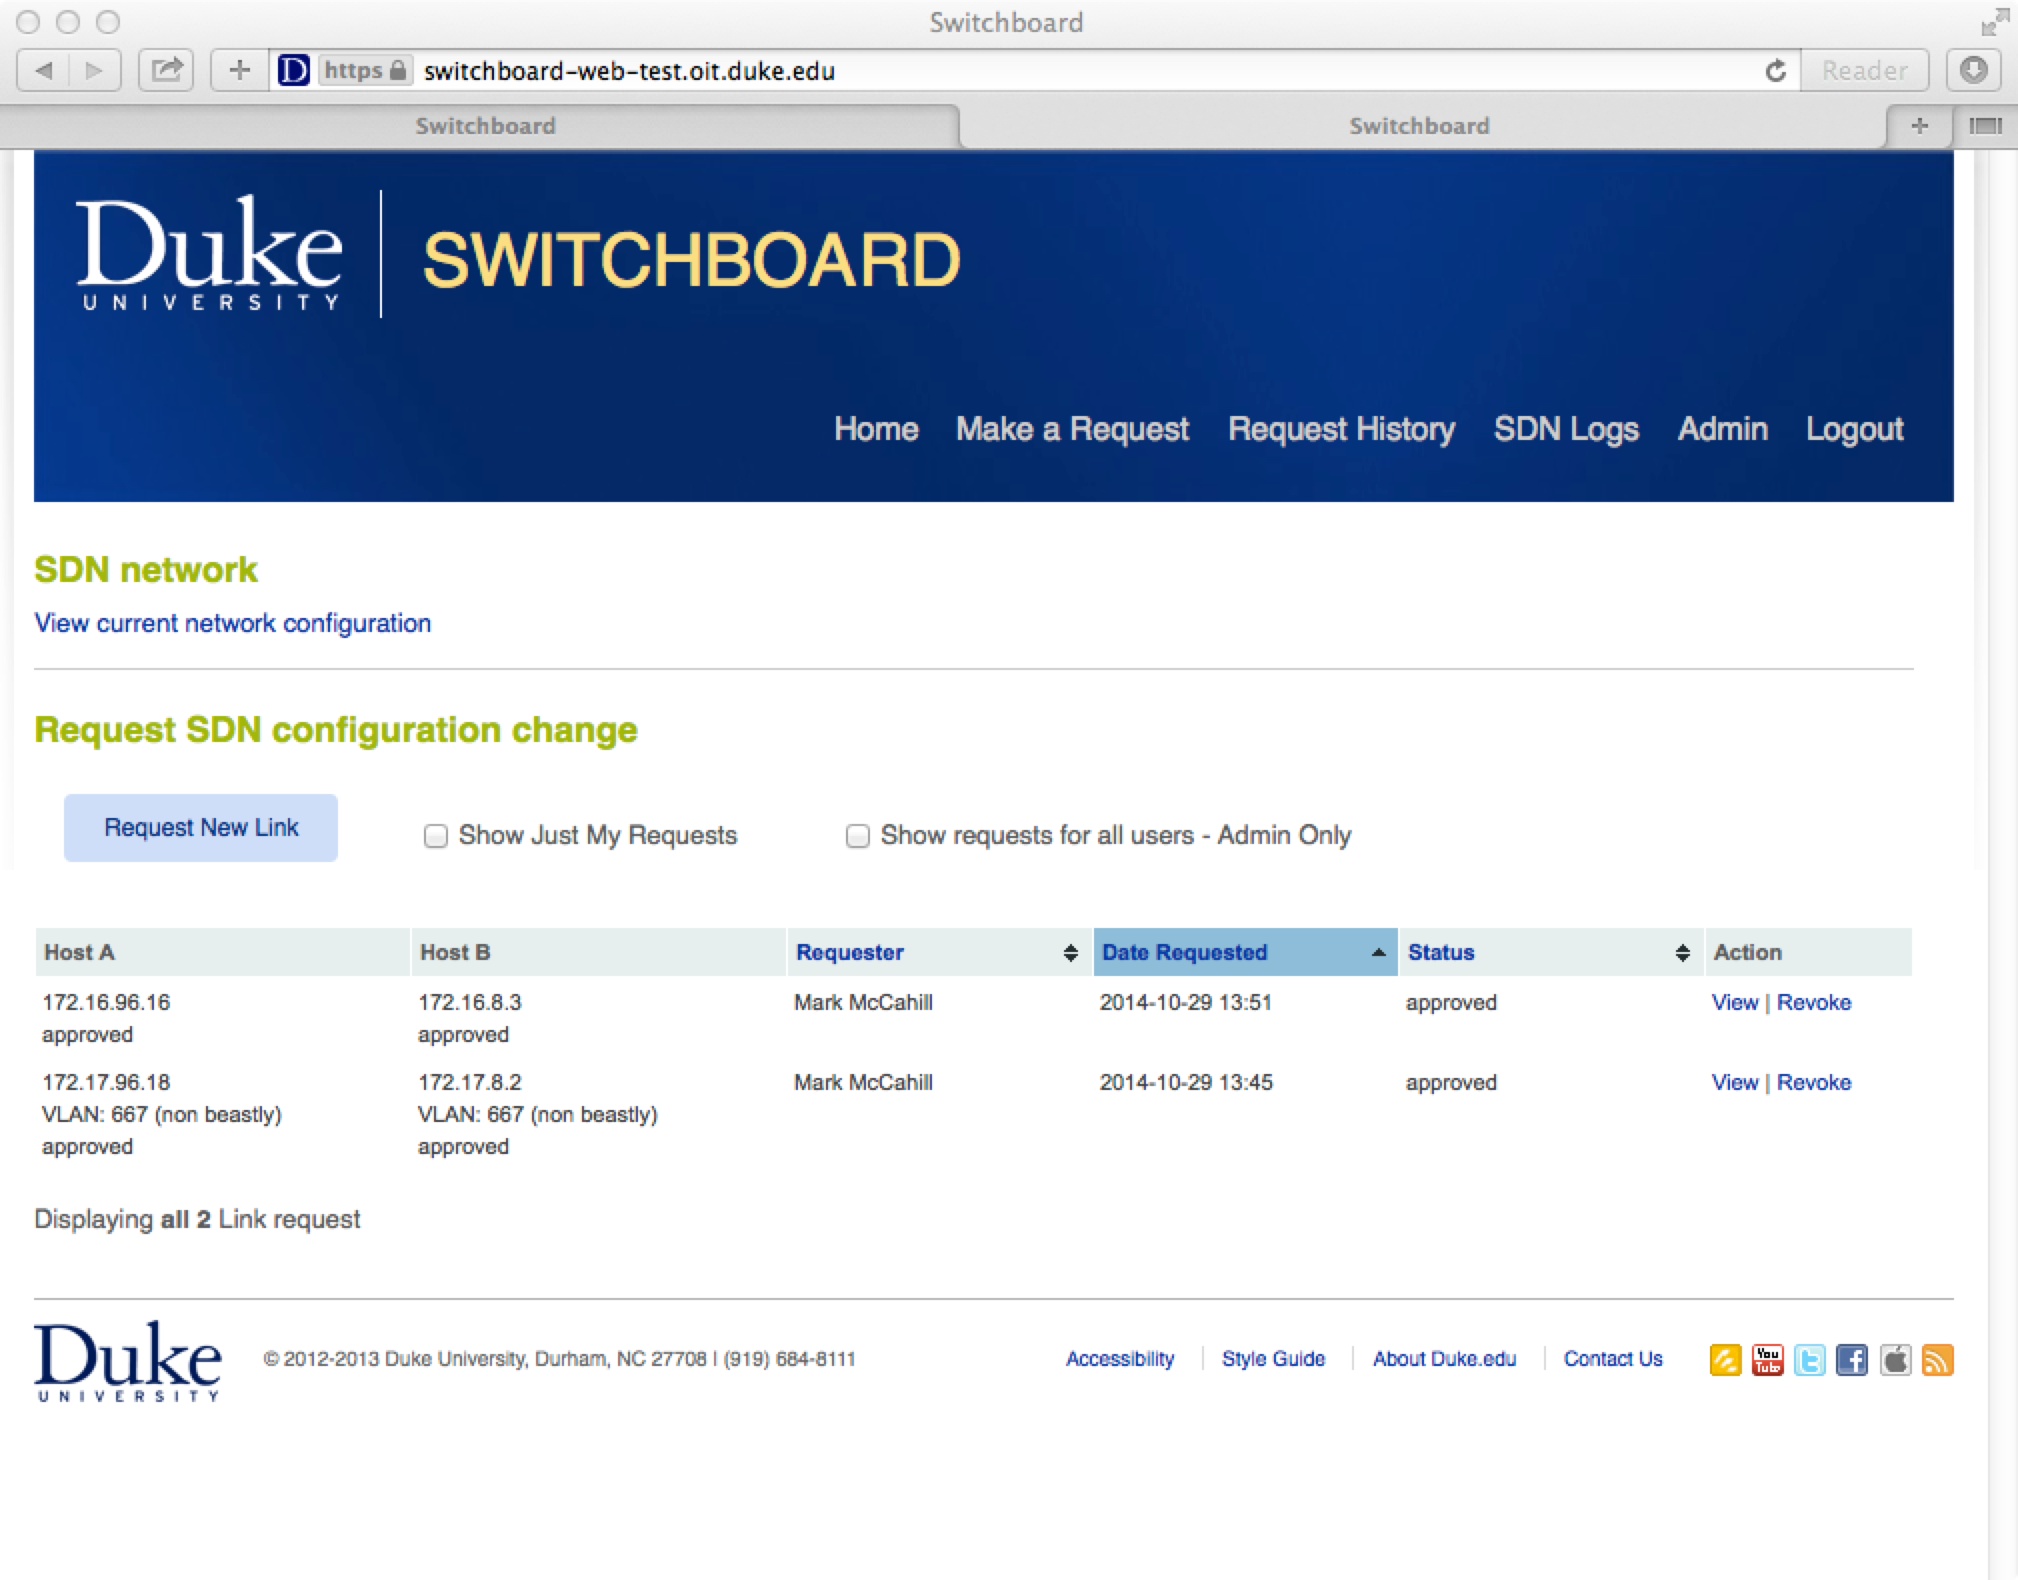
Task: Click the Reader button in the address bar
Action: click(x=1865, y=71)
